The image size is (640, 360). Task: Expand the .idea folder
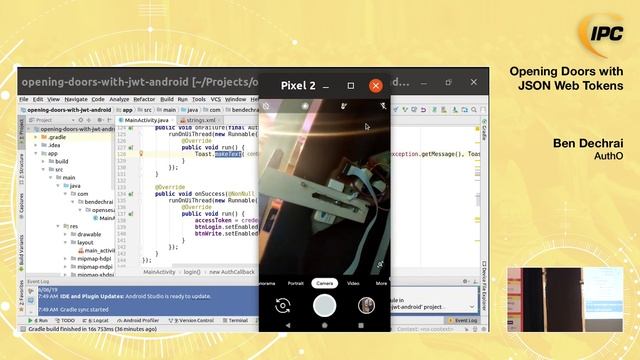[x=36, y=145]
